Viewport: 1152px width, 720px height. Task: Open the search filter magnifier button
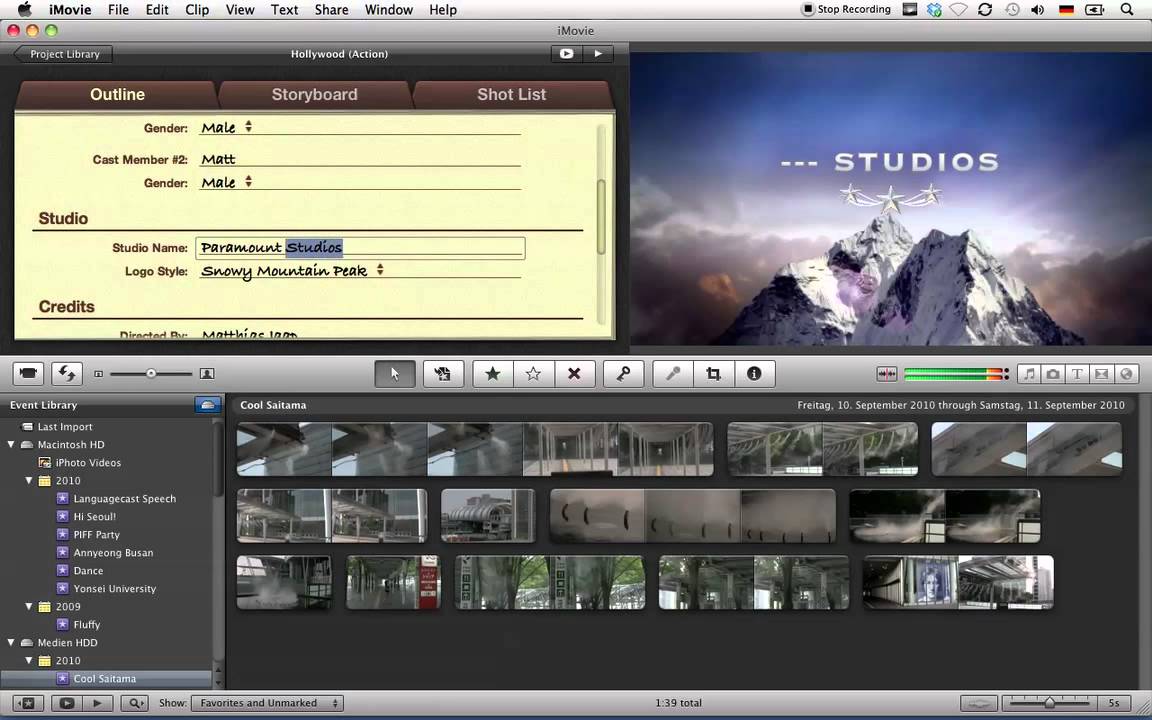coord(134,703)
